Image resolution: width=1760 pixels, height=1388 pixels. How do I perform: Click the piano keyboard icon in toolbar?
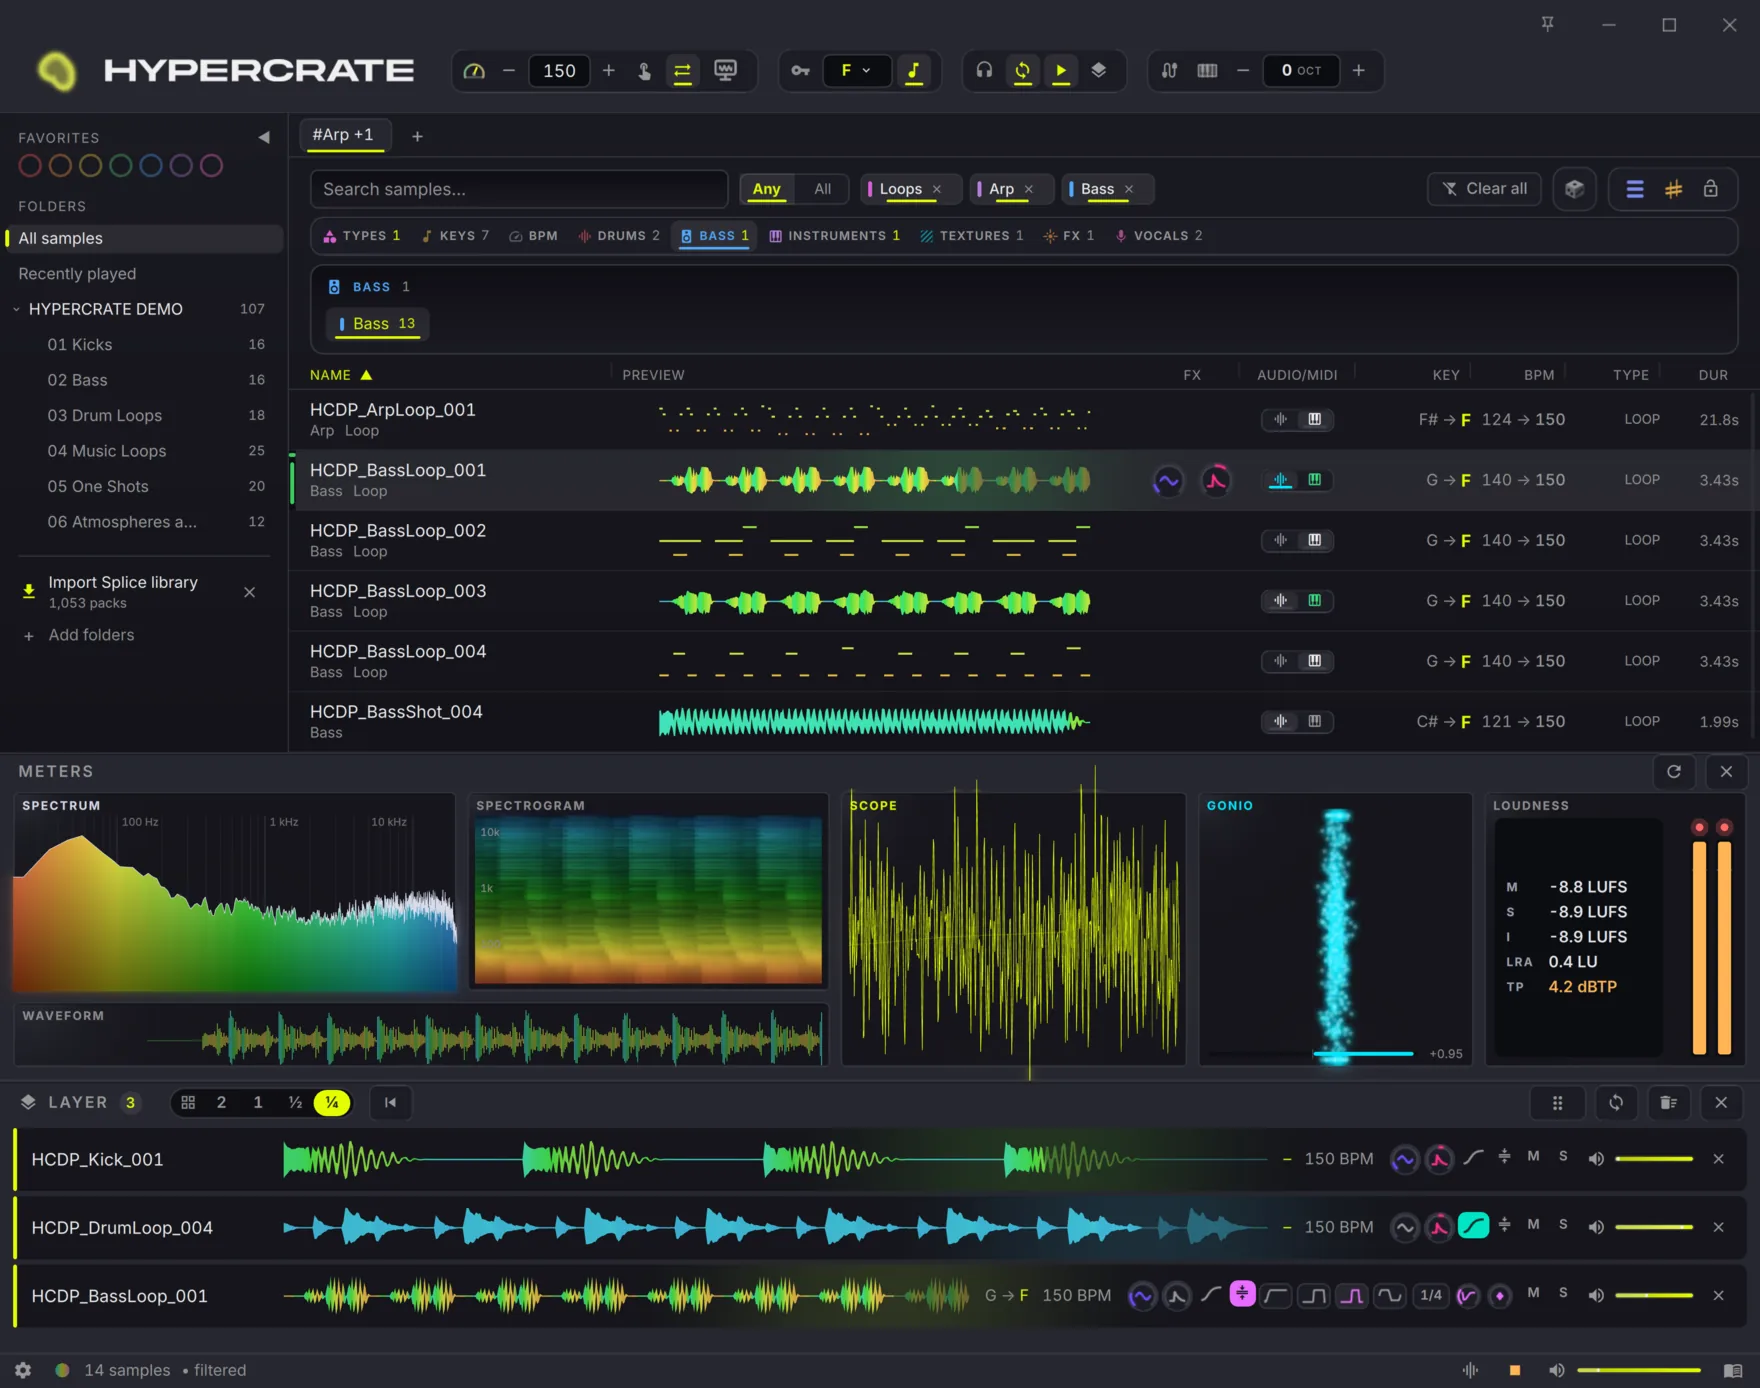[x=1207, y=71]
